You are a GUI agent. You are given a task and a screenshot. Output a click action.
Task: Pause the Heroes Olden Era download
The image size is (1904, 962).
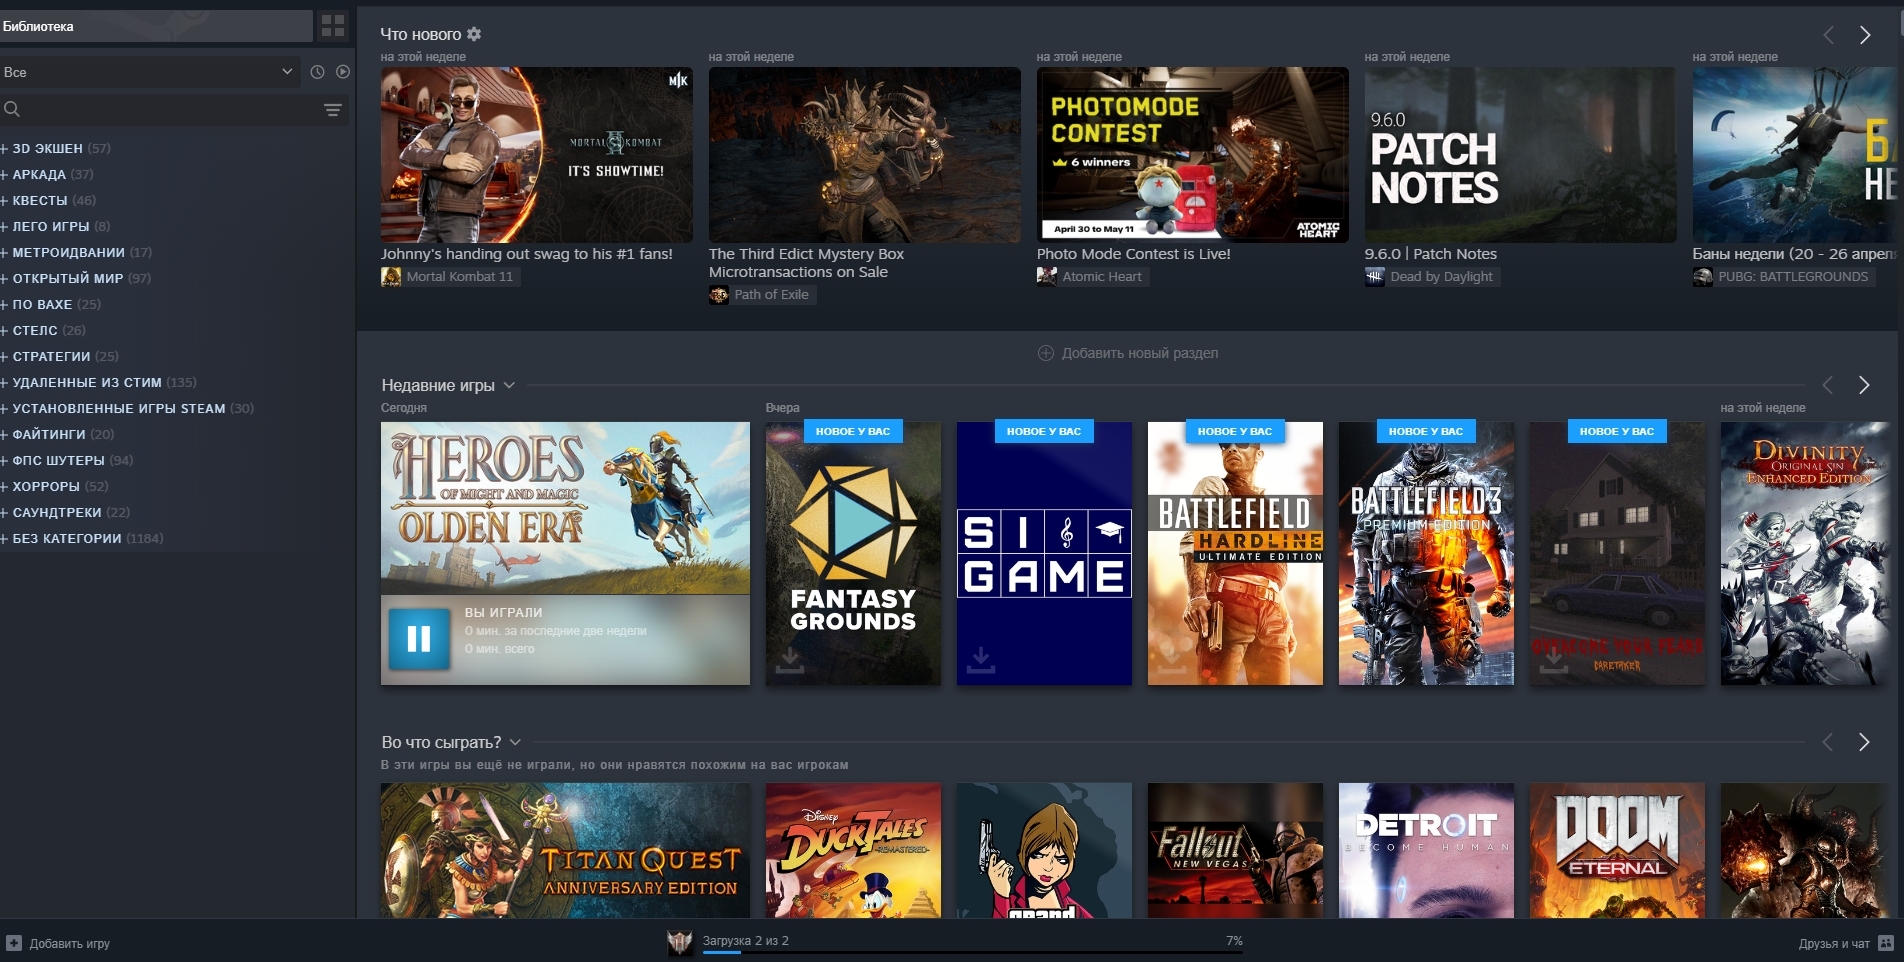pyautogui.click(x=419, y=639)
